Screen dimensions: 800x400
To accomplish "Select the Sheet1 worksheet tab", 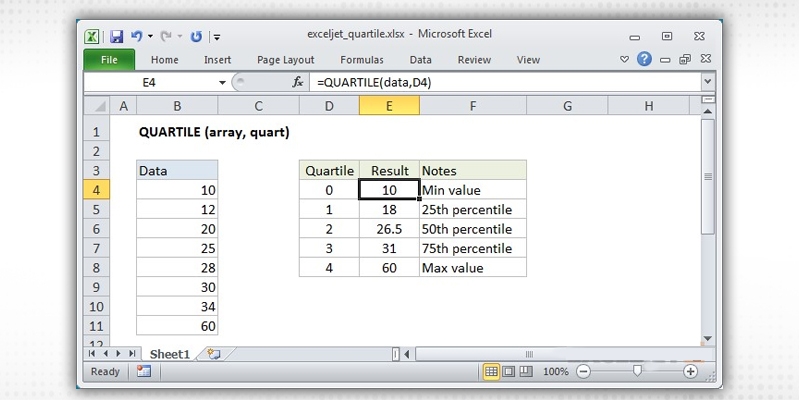I will click(x=171, y=353).
